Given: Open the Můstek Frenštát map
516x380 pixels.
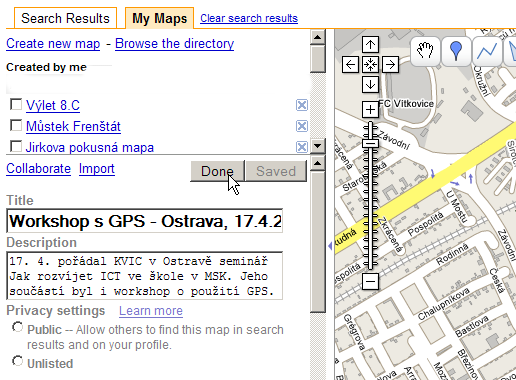Looking at the screenshot, I should [73, 127].
